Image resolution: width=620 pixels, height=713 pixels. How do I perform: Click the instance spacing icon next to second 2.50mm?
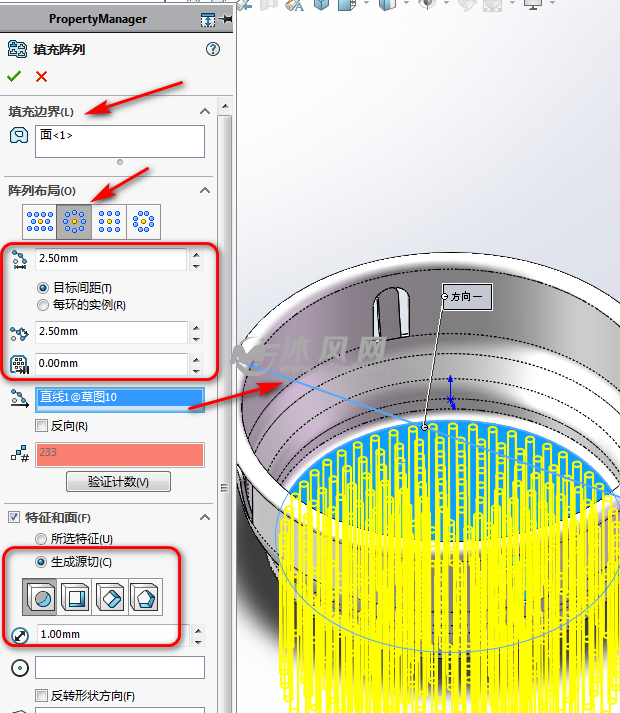tap(19, 333)
